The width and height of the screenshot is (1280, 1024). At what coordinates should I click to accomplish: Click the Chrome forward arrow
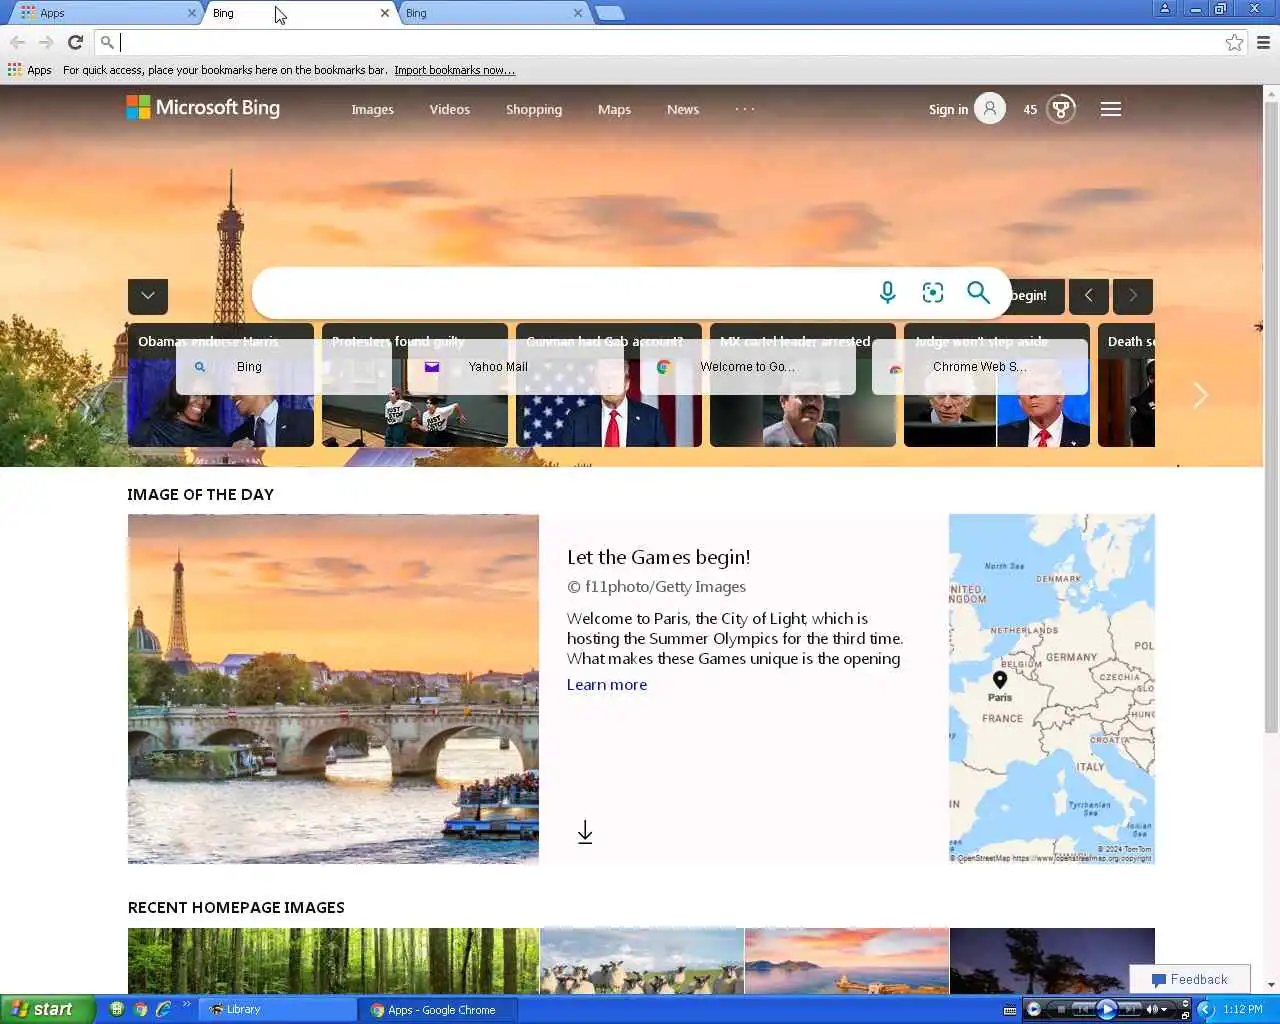pos(46,42)
